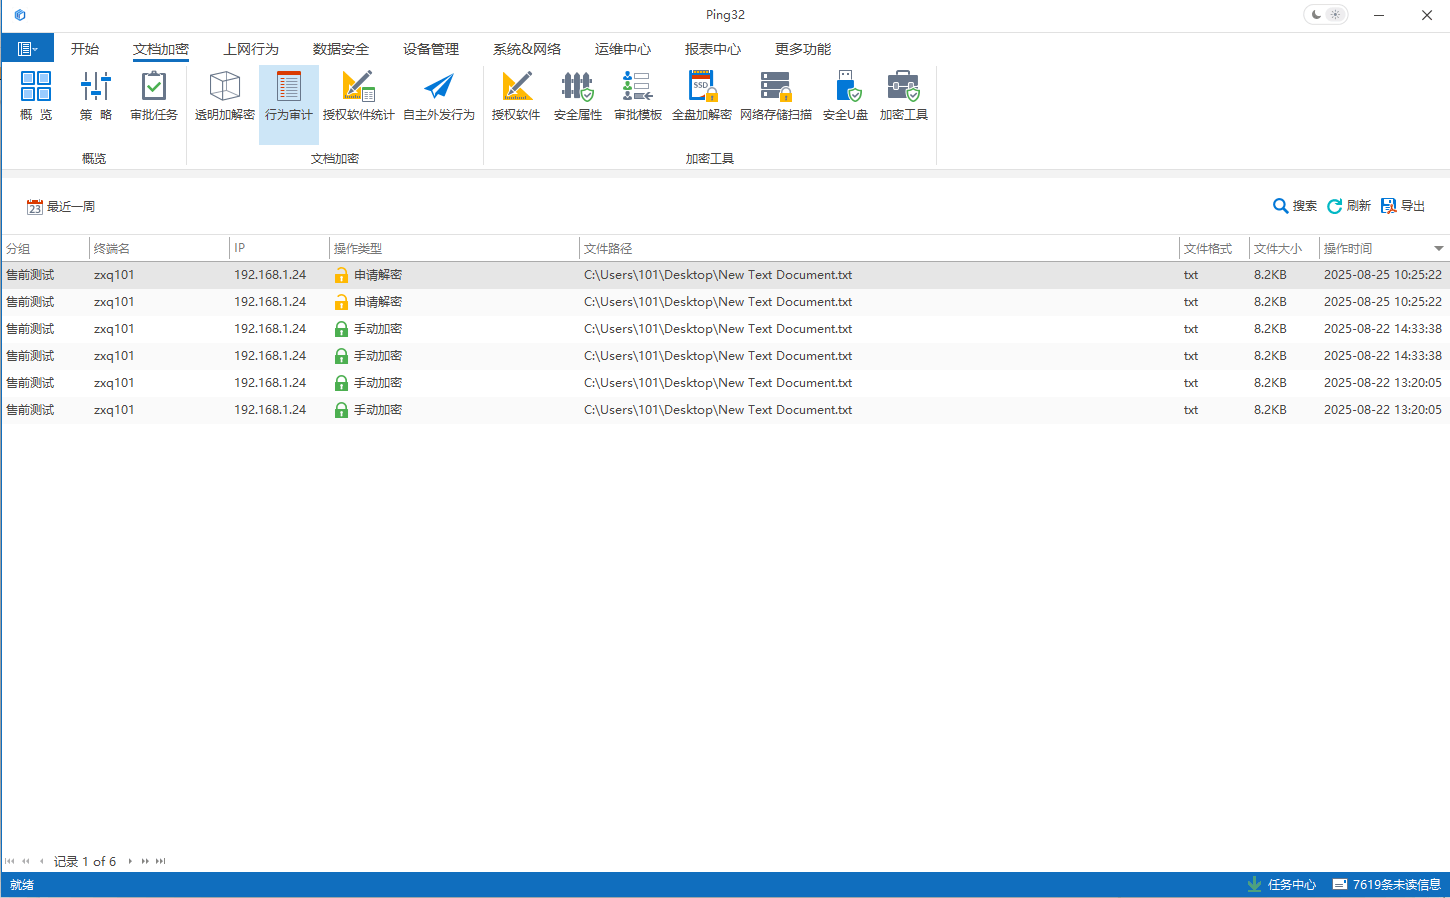
Task: Click 2025-08-25 10:25:22 in the first row
Action: click(1383, 275)
